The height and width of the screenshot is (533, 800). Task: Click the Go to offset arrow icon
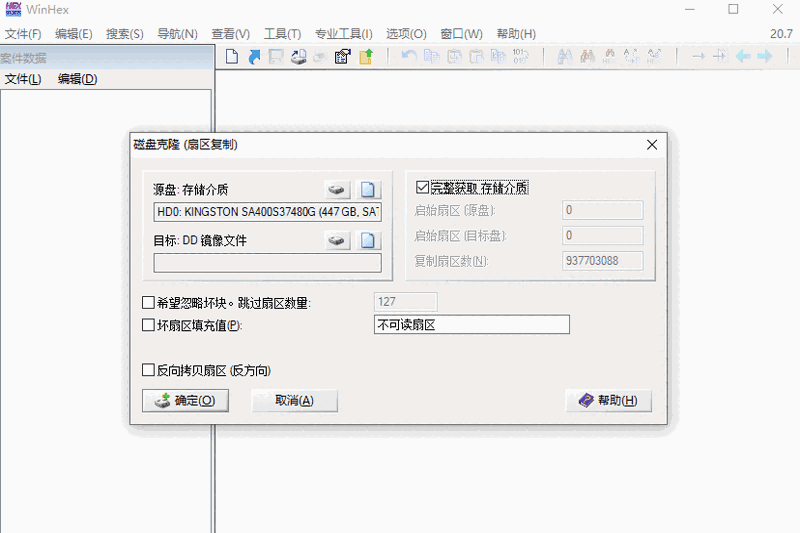pos(698,56)
